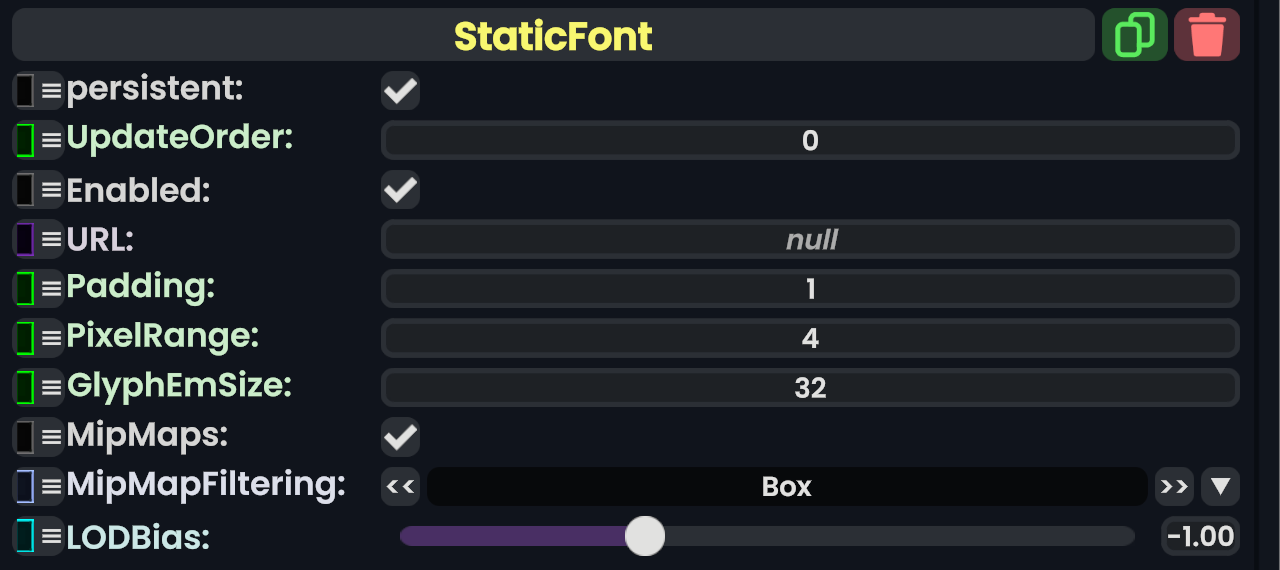Uncheck the Enabled checkbox

tap(400, 190)
